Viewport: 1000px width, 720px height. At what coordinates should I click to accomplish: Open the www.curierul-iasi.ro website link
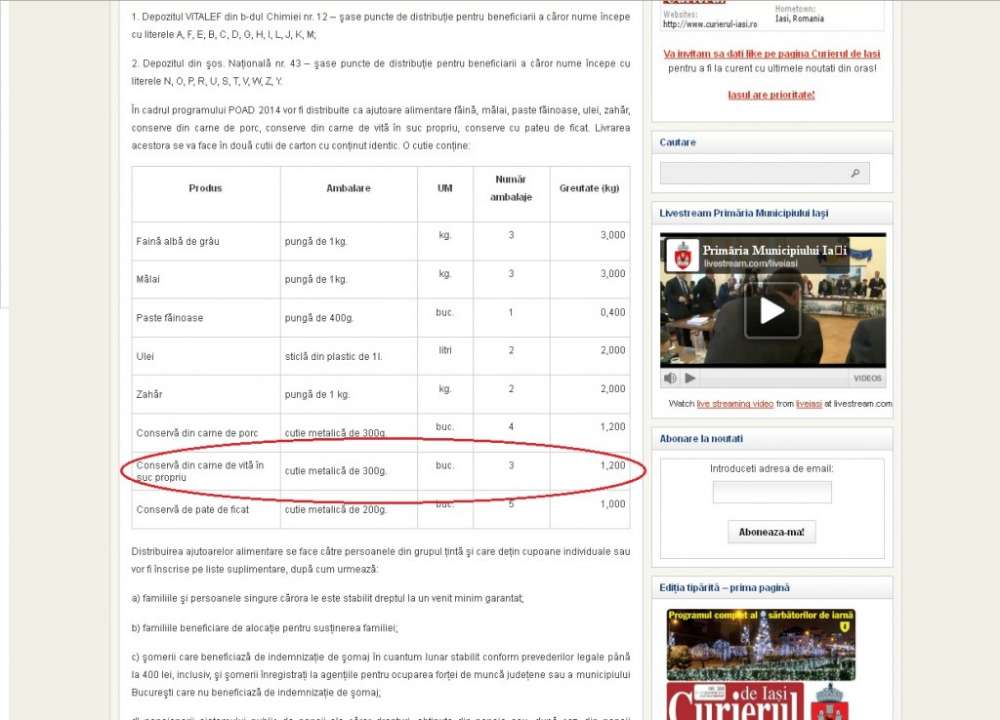coord(710,24)
